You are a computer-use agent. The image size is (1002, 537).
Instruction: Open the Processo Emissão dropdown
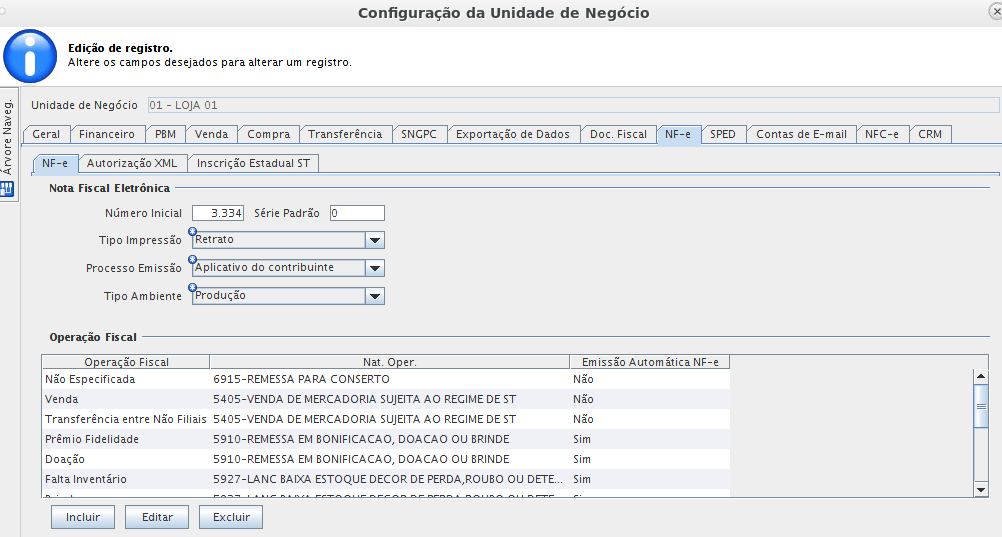374,268
